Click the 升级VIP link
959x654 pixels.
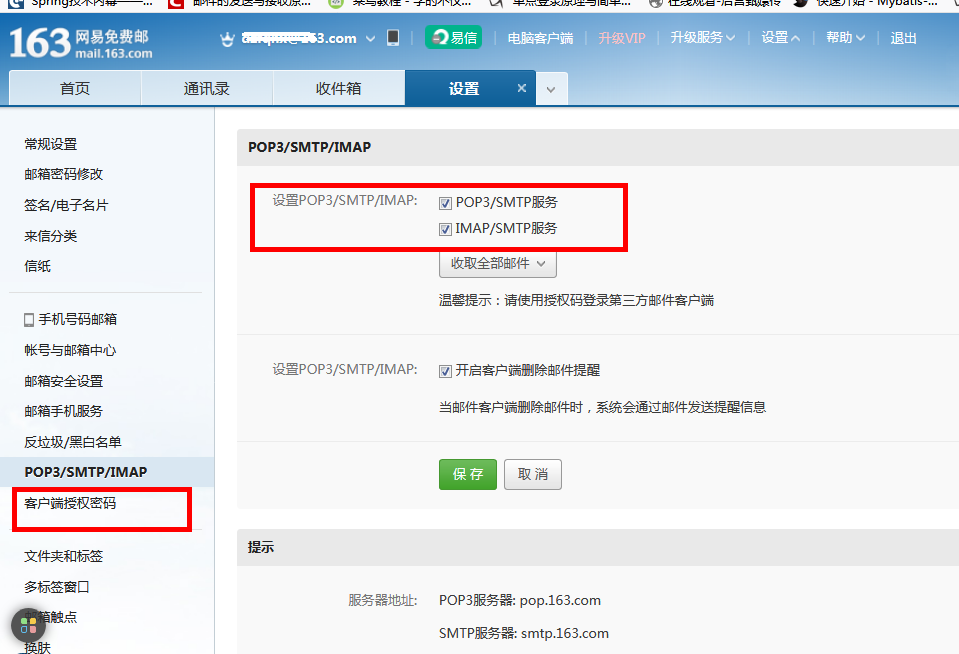(x=622, y=38)
